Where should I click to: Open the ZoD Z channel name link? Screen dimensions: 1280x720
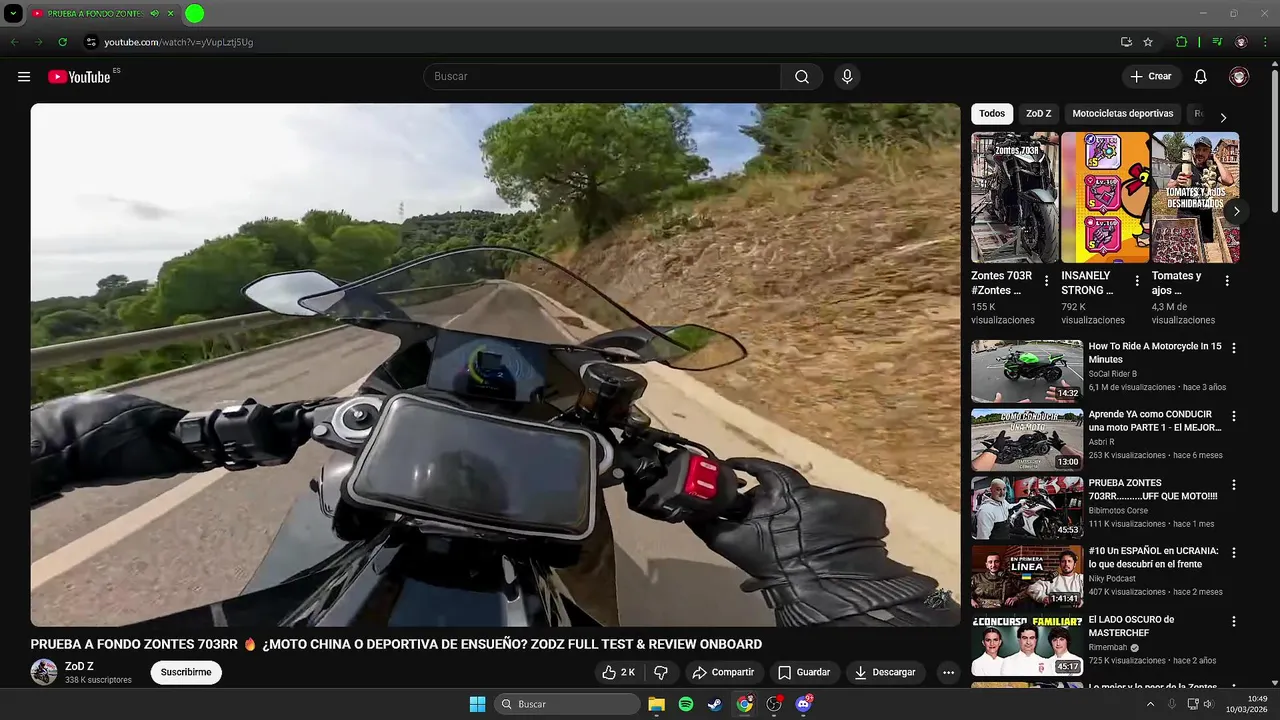click(80, 666)
